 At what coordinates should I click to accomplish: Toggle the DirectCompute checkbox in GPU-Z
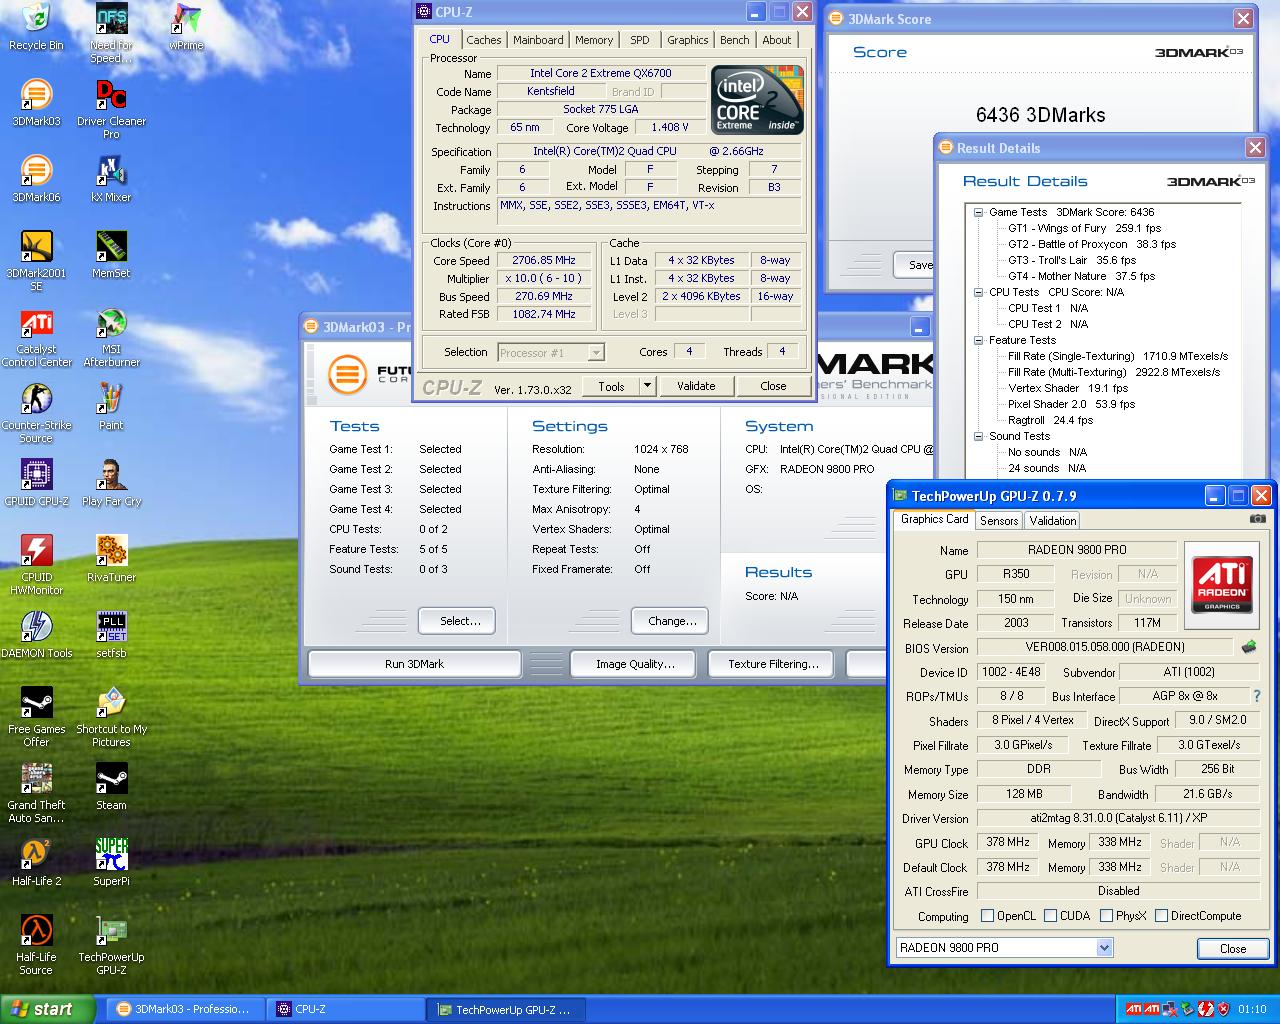tap(1162, 915)
